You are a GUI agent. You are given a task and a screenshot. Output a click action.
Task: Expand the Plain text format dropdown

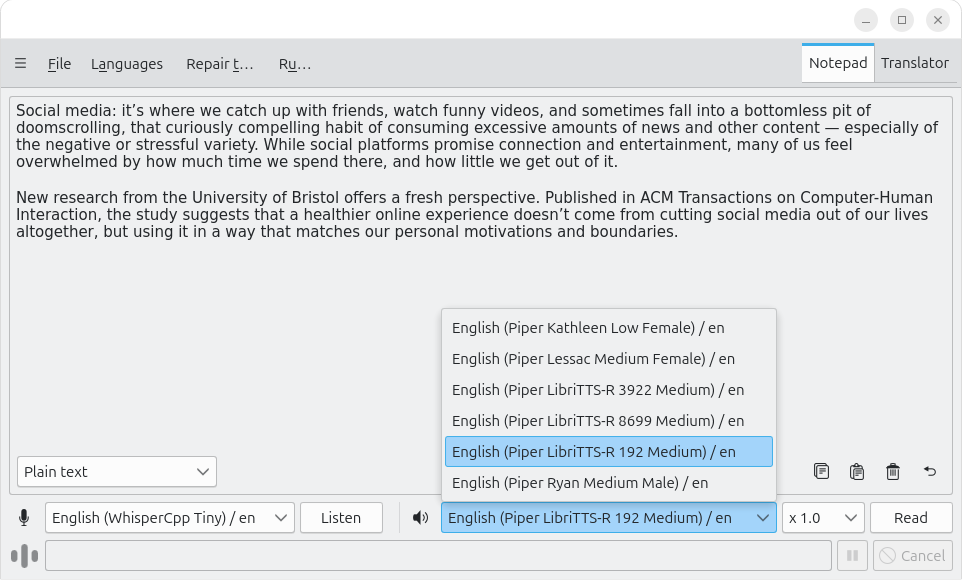pyautogui.click(x=117, y=472)
